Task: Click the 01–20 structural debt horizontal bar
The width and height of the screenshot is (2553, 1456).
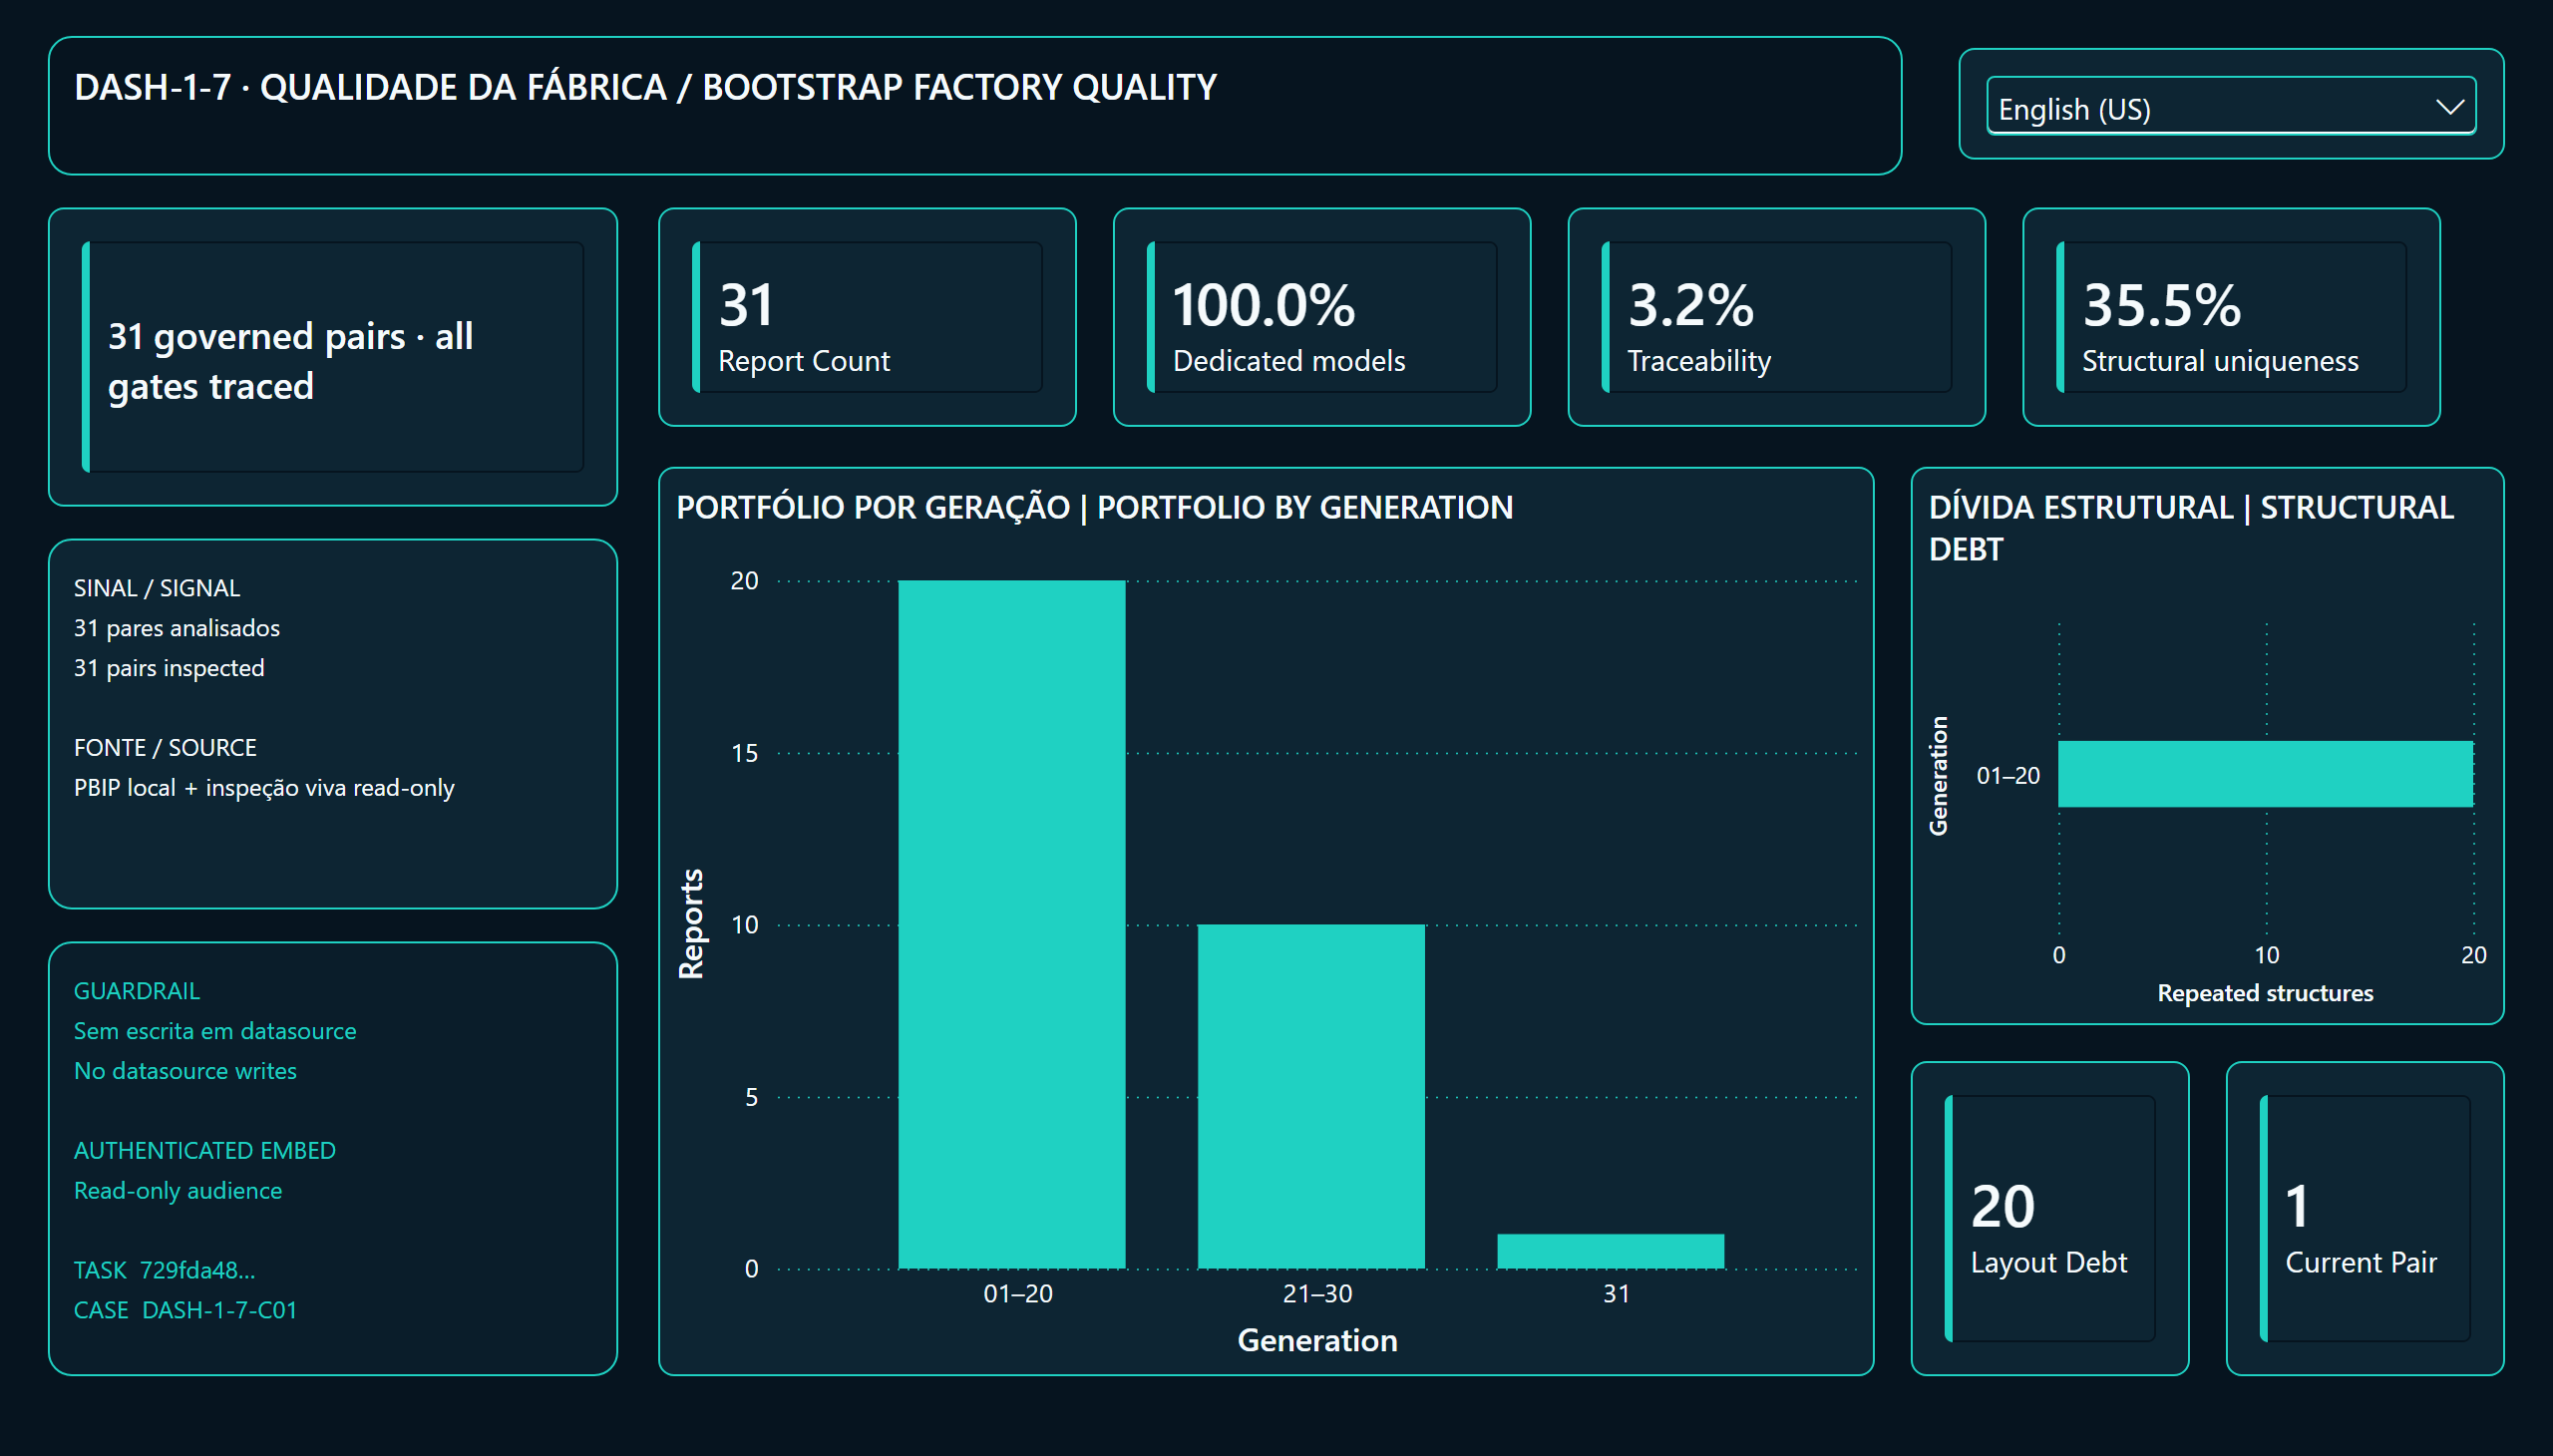Action: click(x=2265, y=774)
